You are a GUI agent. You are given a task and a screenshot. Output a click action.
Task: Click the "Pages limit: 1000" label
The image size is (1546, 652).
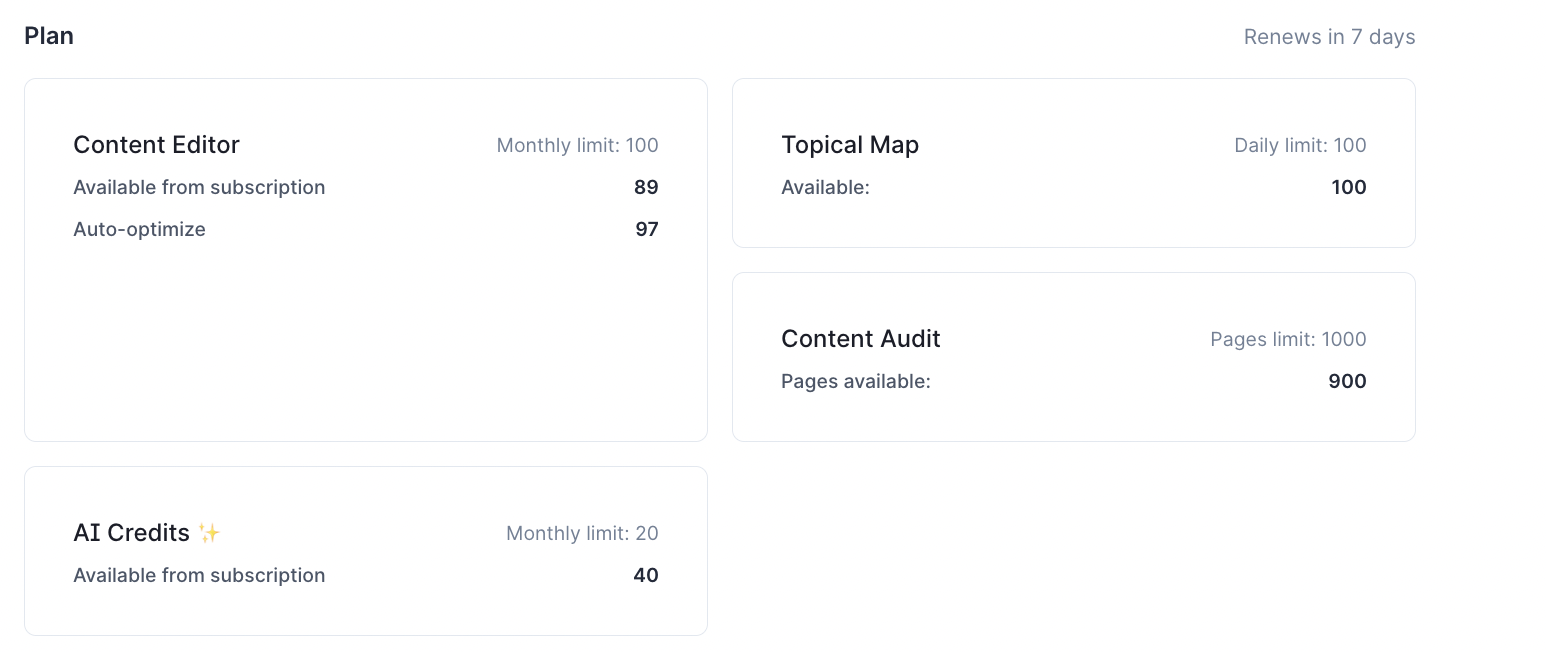click(1288, 339)
